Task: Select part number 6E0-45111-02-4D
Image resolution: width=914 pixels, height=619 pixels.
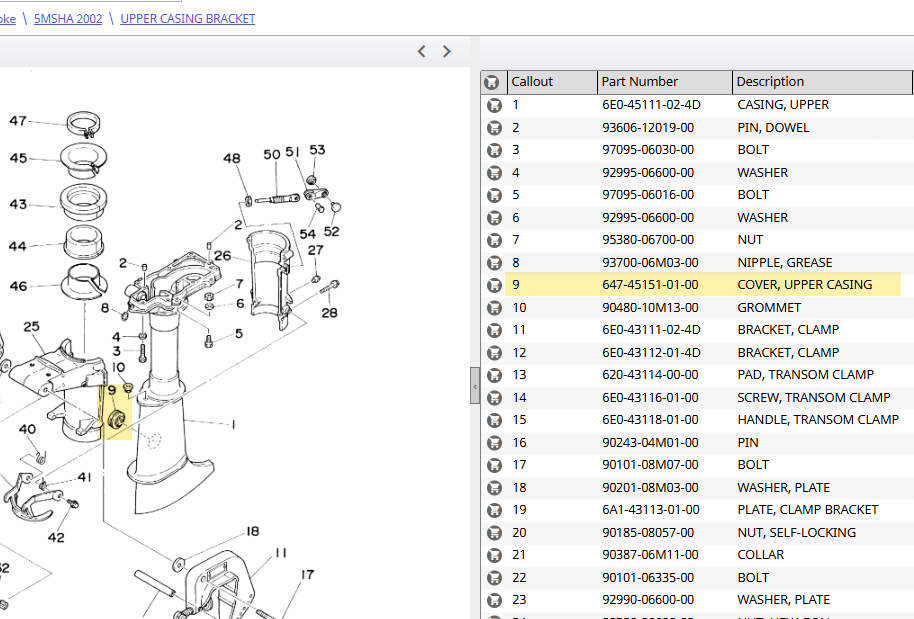Action: point(651,105)
